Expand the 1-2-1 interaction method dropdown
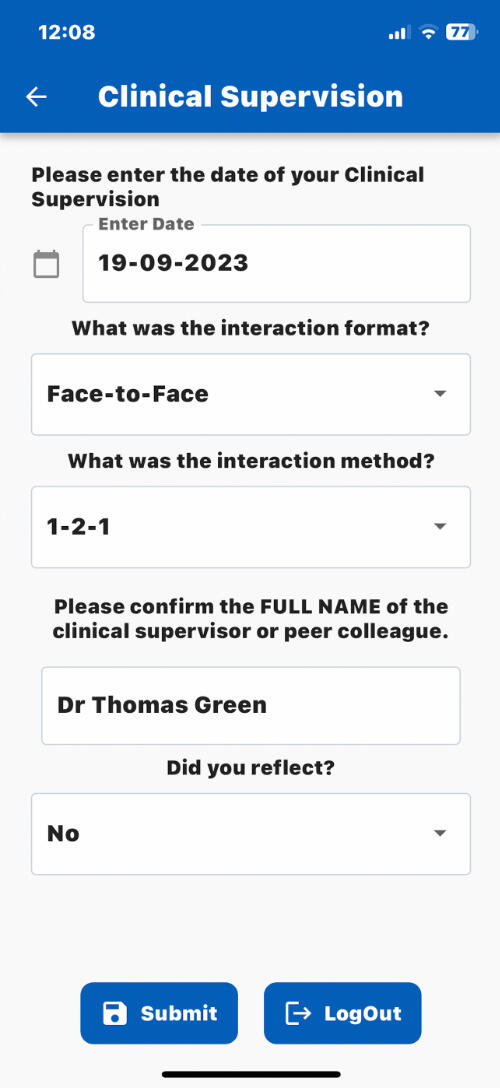Screen dimensions: 500x1088 pos(251,527)
